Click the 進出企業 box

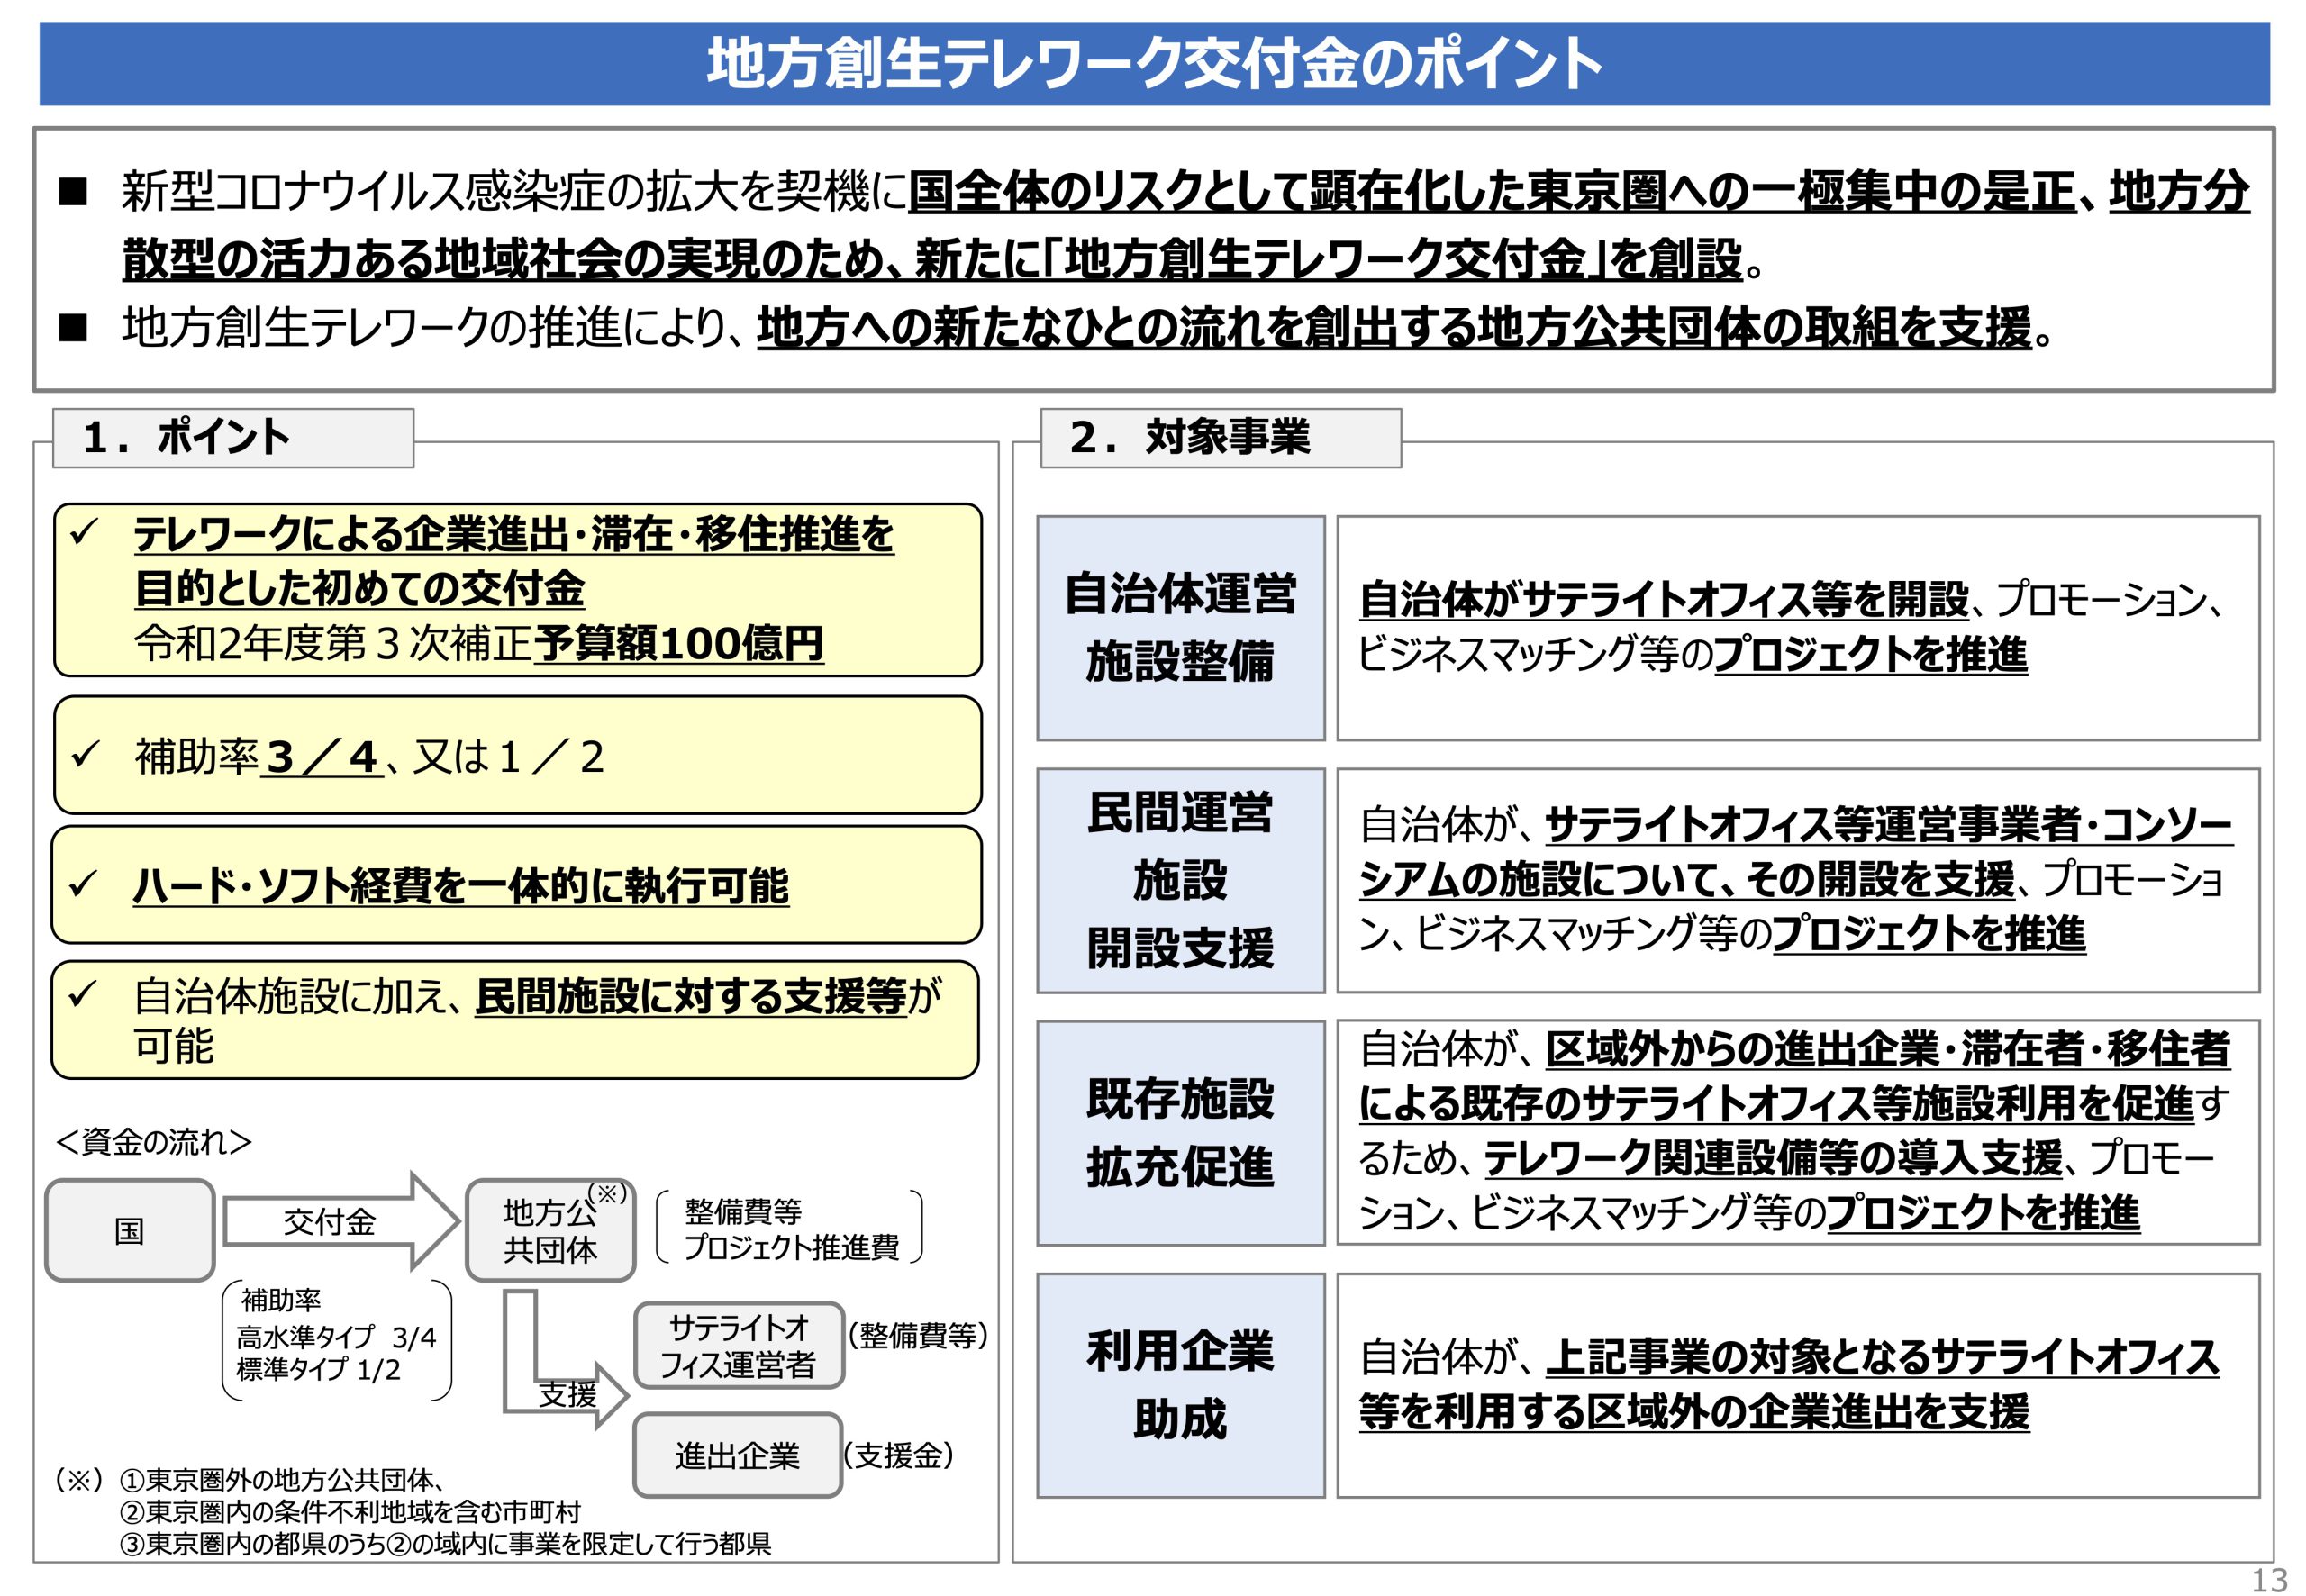pos(738,1455)
